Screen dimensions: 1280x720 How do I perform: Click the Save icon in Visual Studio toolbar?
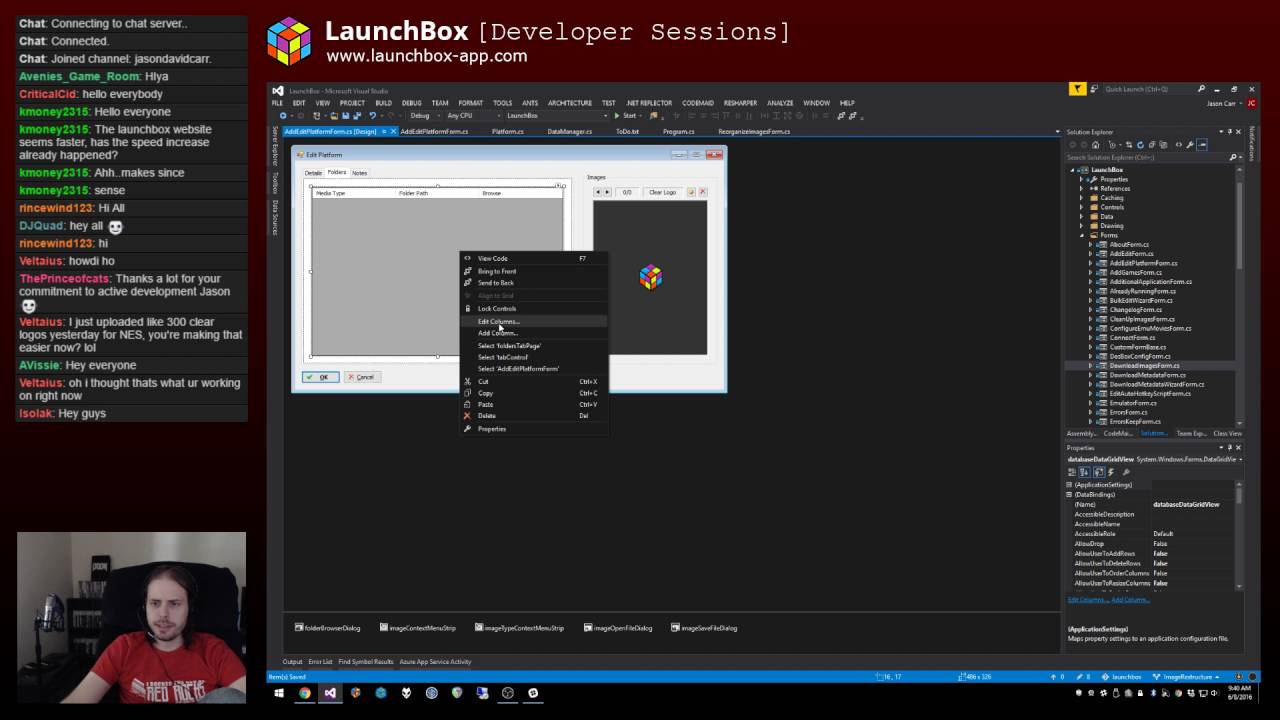pos(346,116)
